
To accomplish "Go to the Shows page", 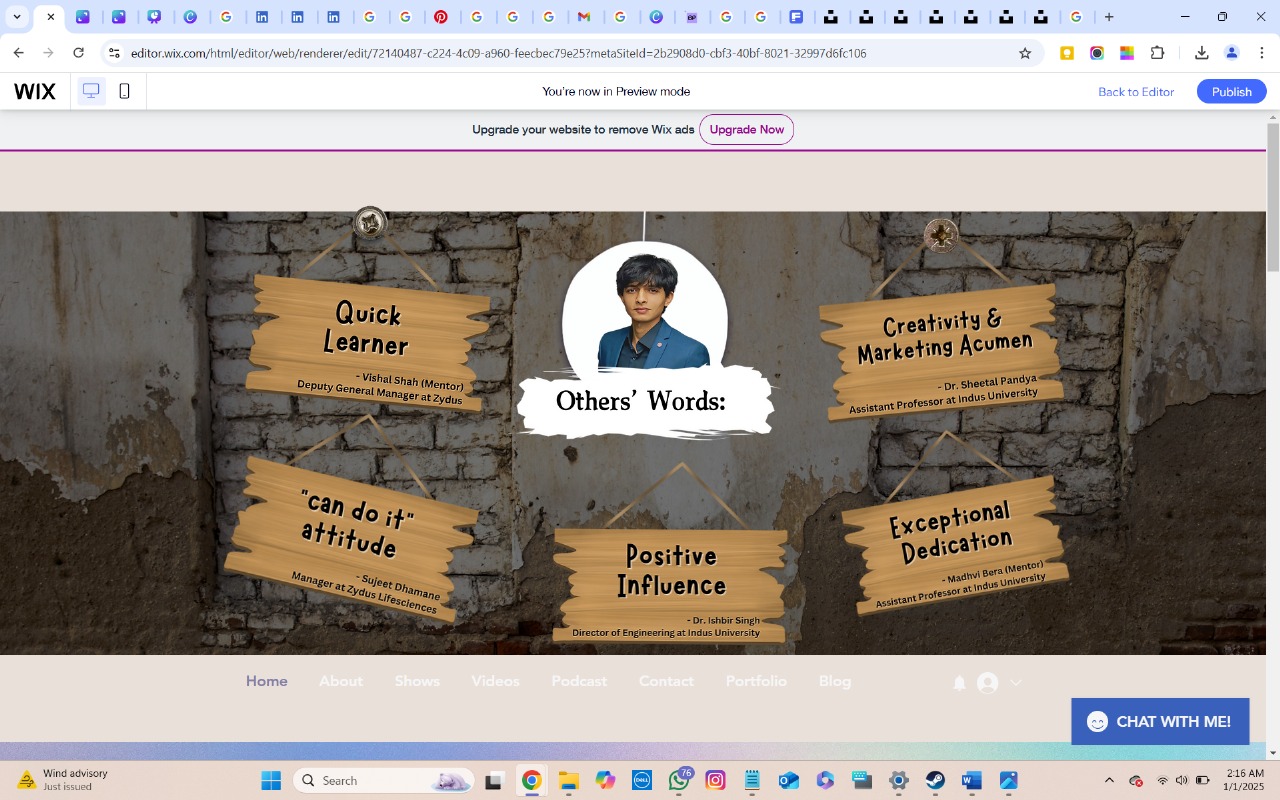I will point(417,681).
